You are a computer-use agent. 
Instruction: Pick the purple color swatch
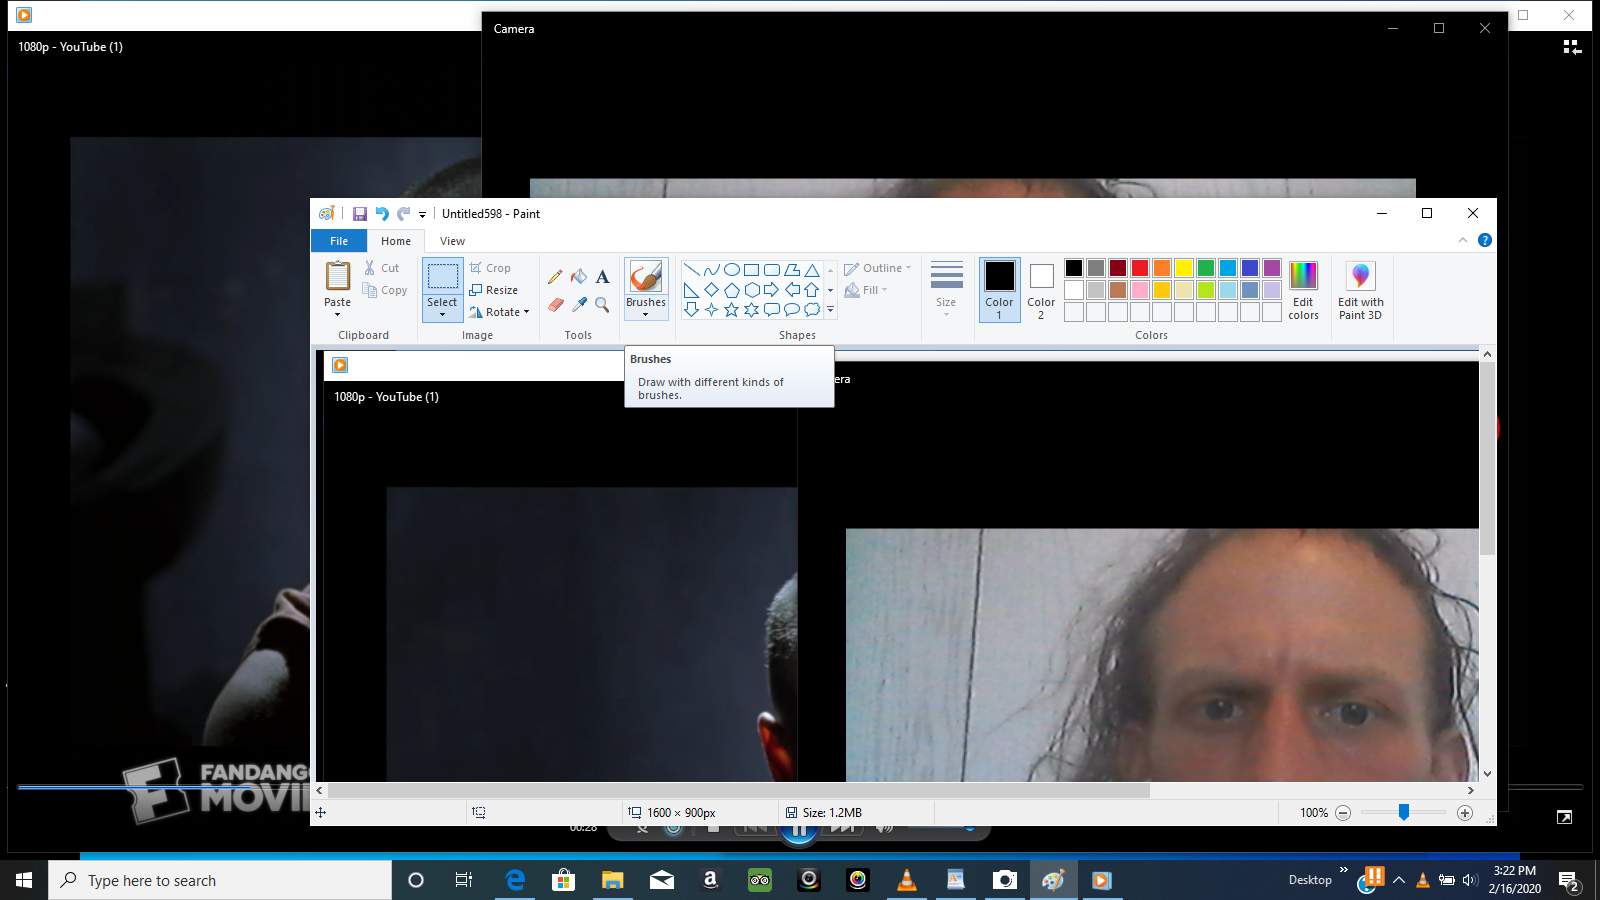pos(1272,268)
